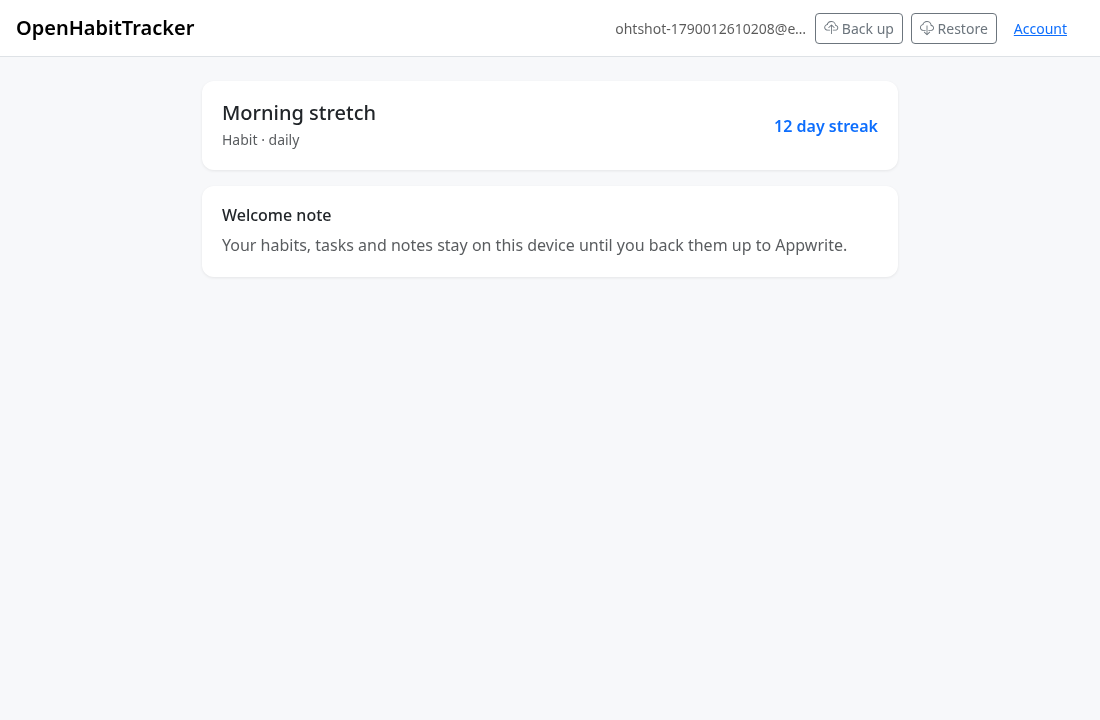The width and height of the screenshot is (1100, 720).
Task: Click the 'Habit · daily' subtitle
Action: coord(261,140)
